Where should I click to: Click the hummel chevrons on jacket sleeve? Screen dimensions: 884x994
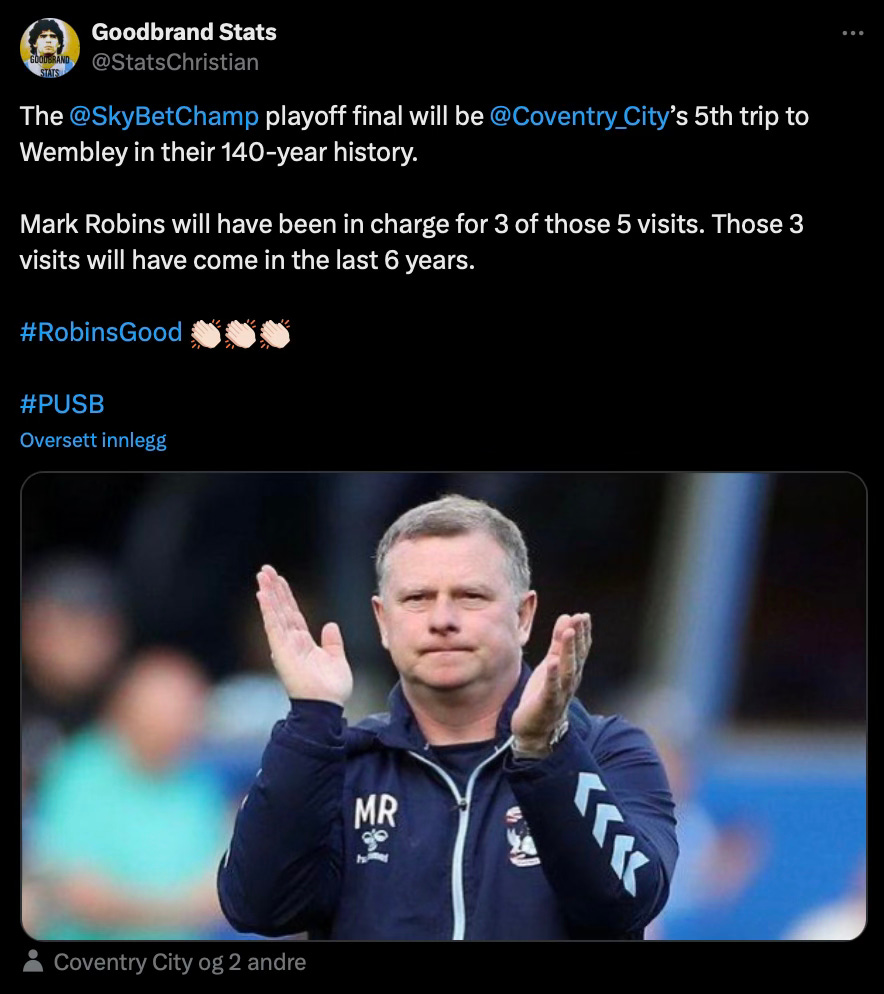(611, 832)
